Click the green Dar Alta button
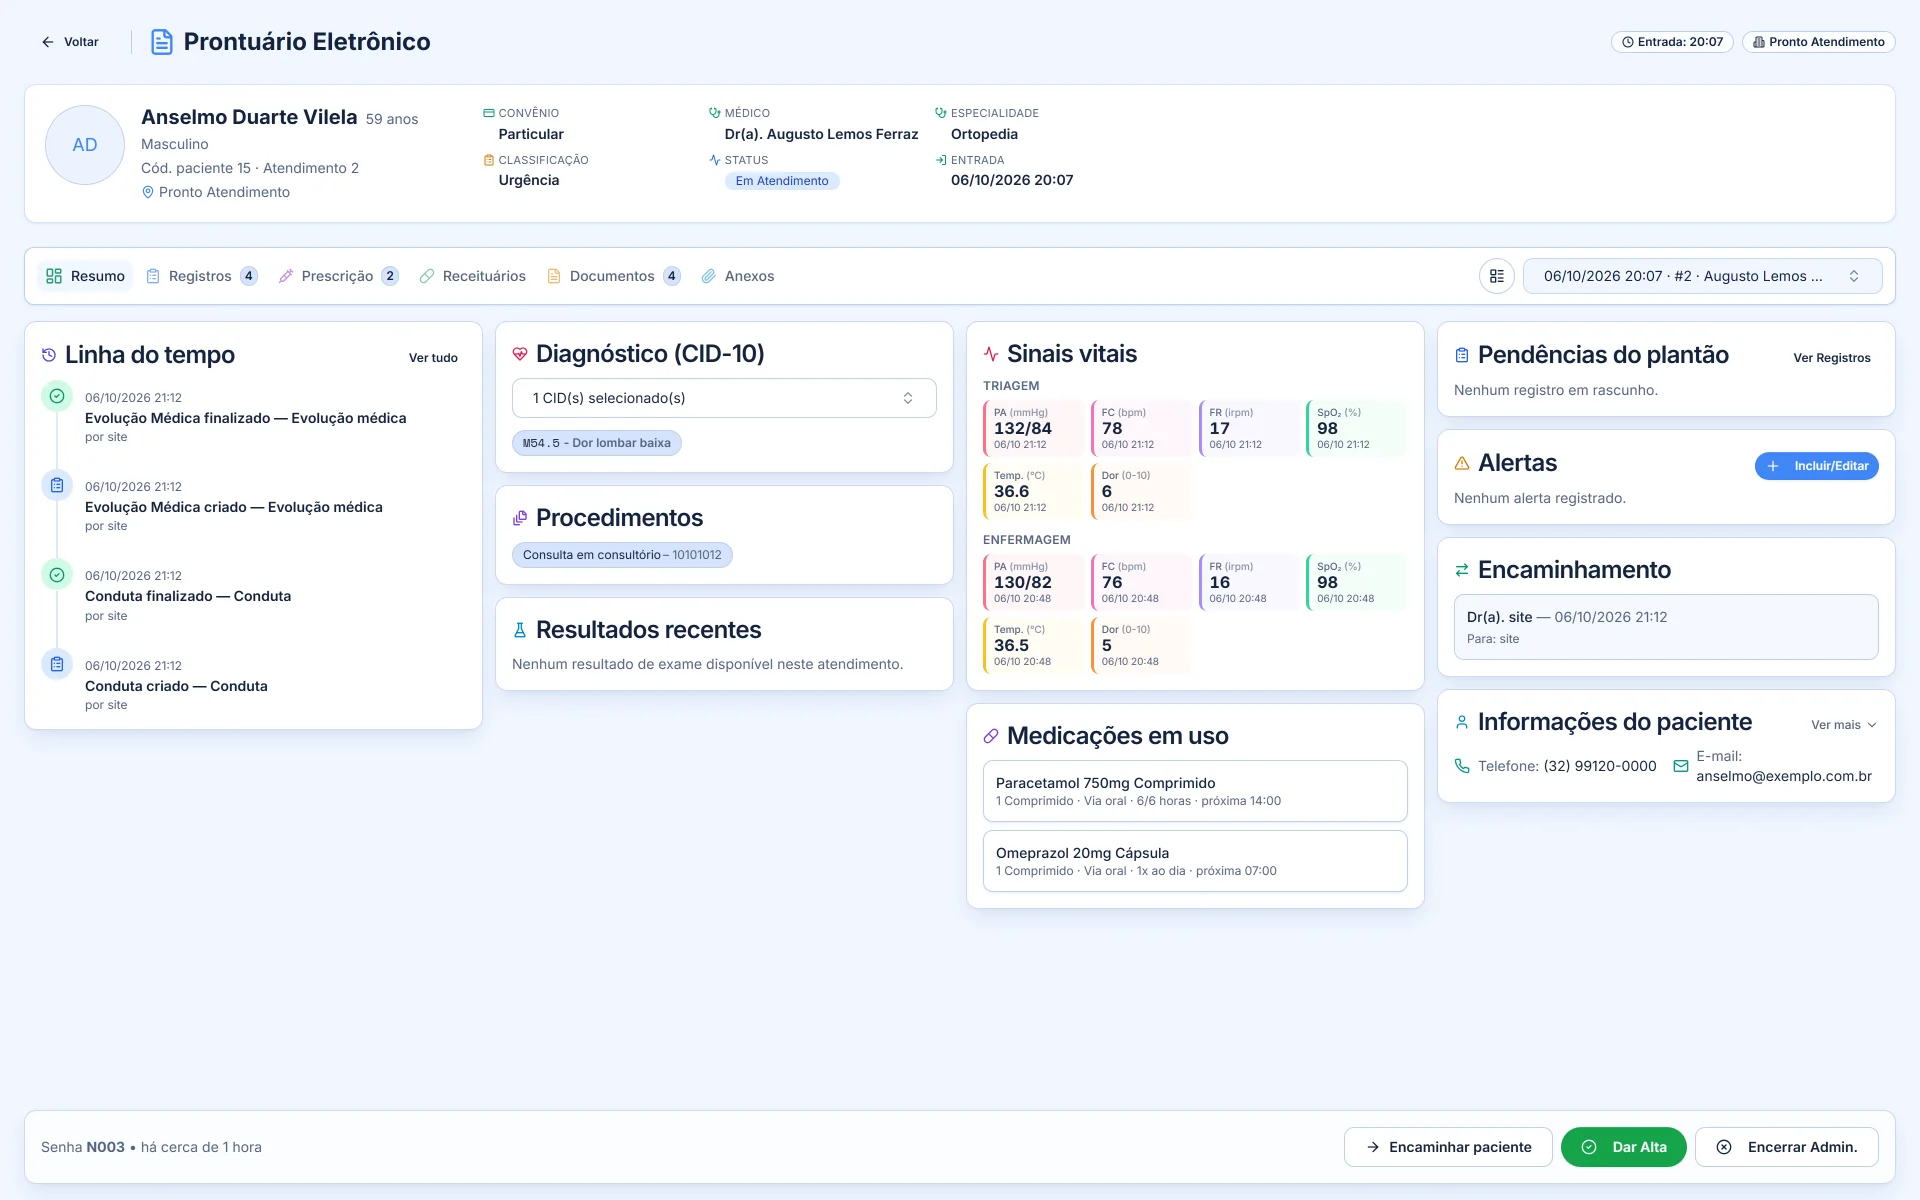The width and height of the screenshot is (1920, 1200). (1624, 1147)
